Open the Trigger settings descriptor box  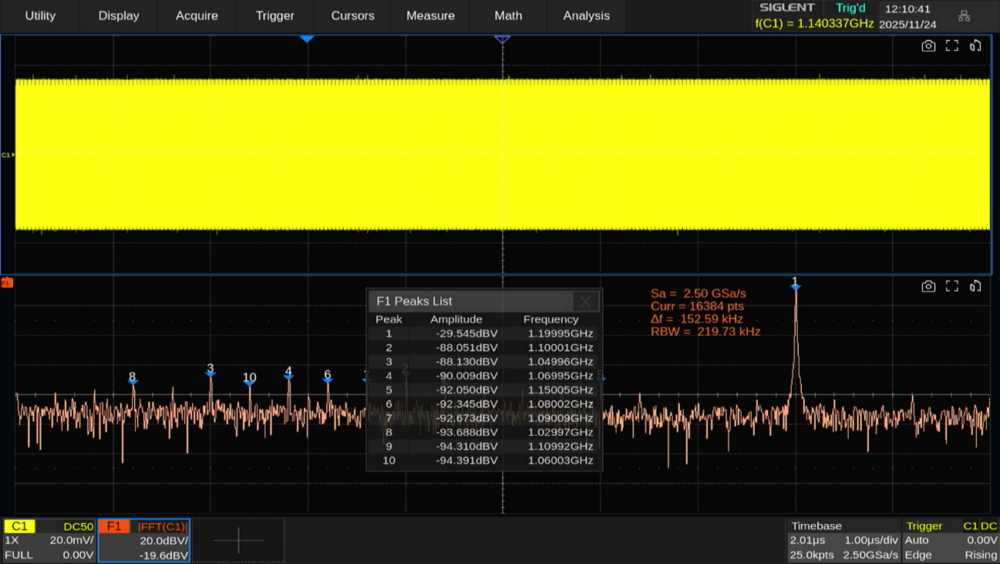(950, 540)
